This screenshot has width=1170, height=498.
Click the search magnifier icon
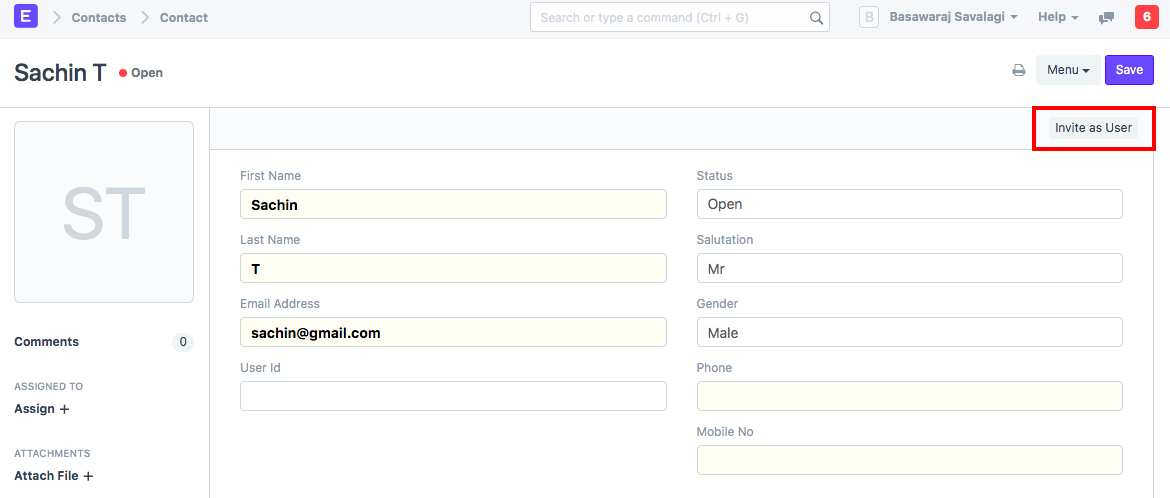816,18
